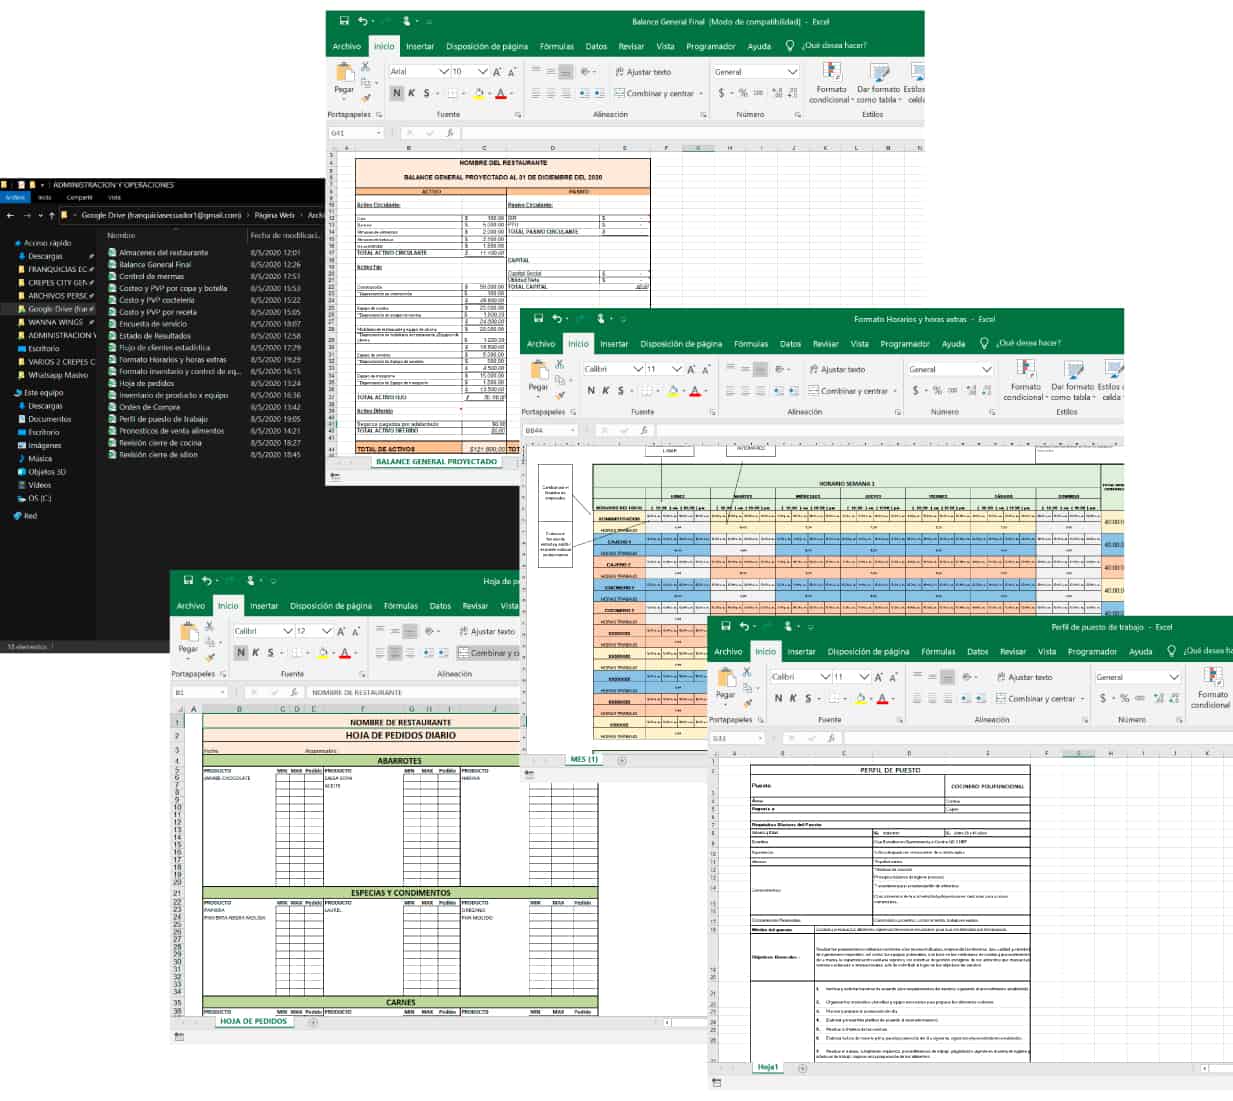
Task: Open Arial font dropdown in Balance General window
Action: click(444, 72)
